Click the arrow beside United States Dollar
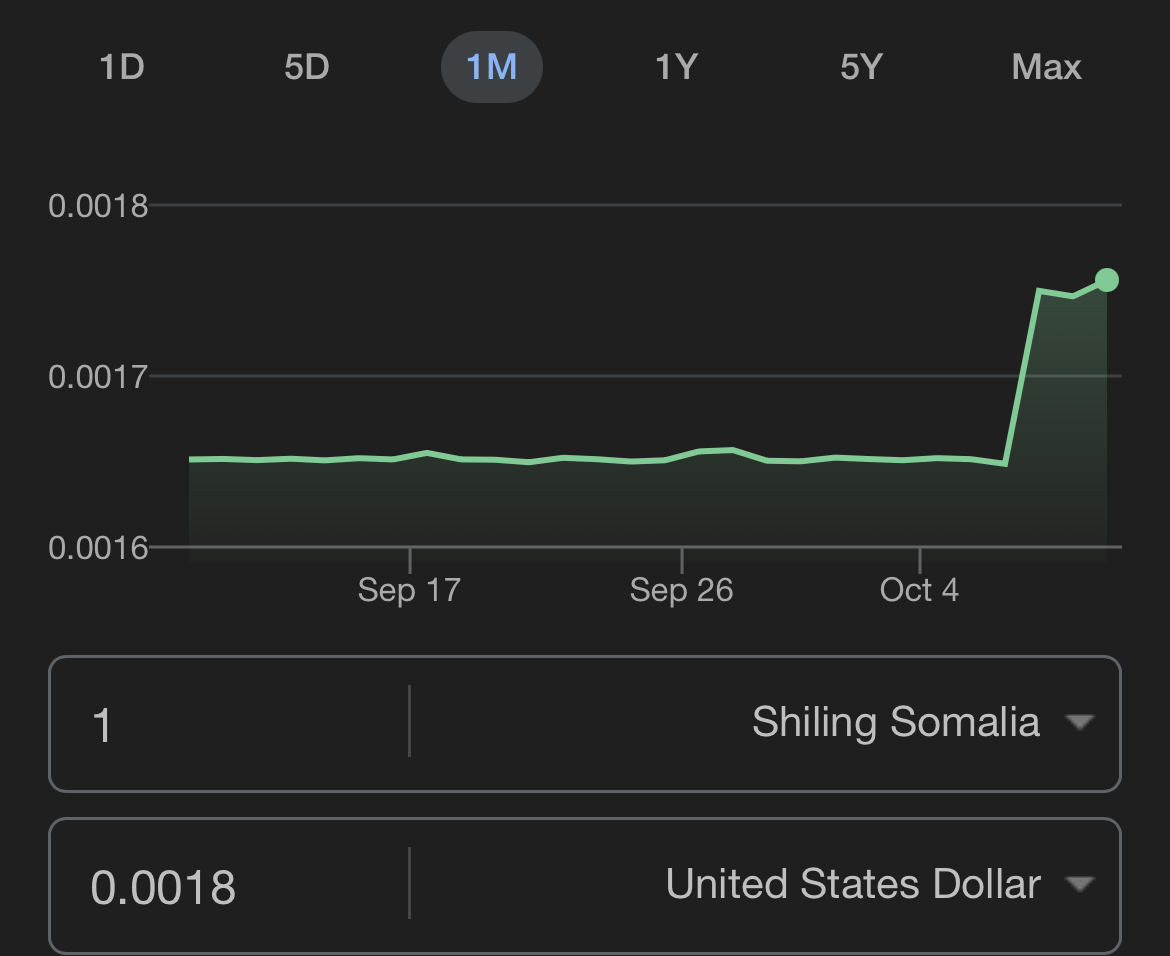Image resolution: width=1170 pixels, height=956 pixels. pos(1079,885)
